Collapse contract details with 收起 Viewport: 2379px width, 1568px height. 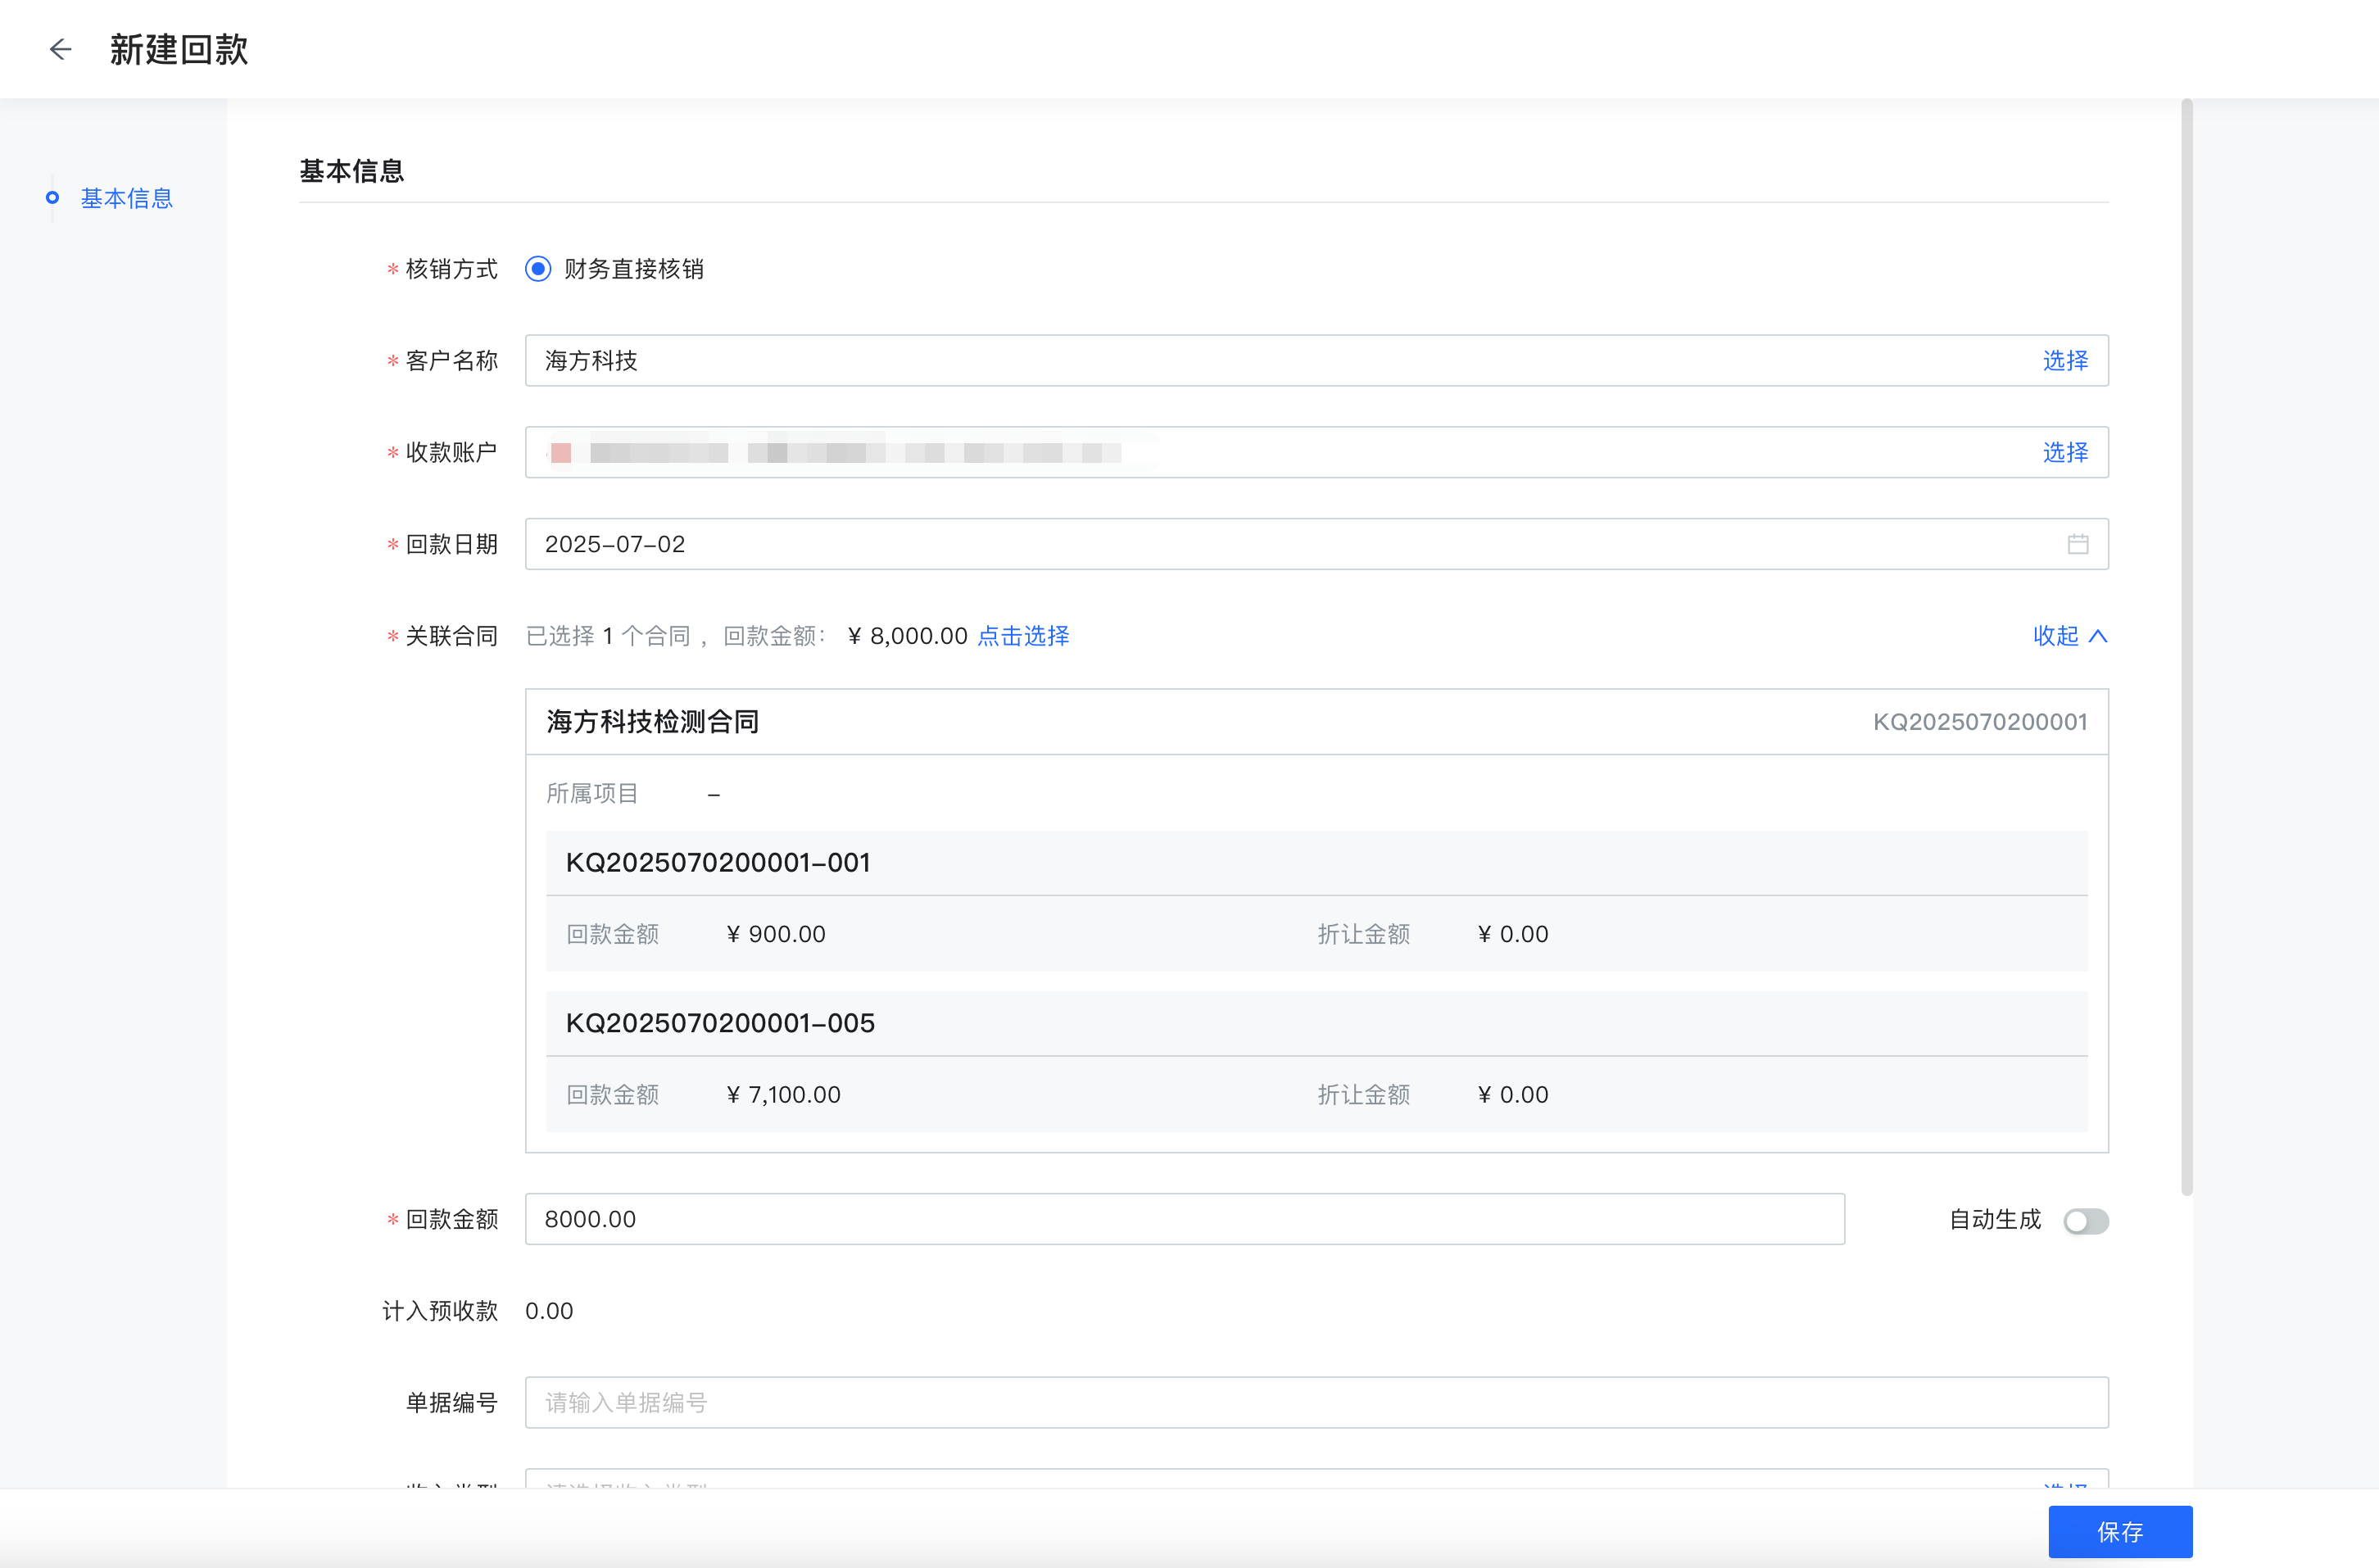[x=2069, y=636]
